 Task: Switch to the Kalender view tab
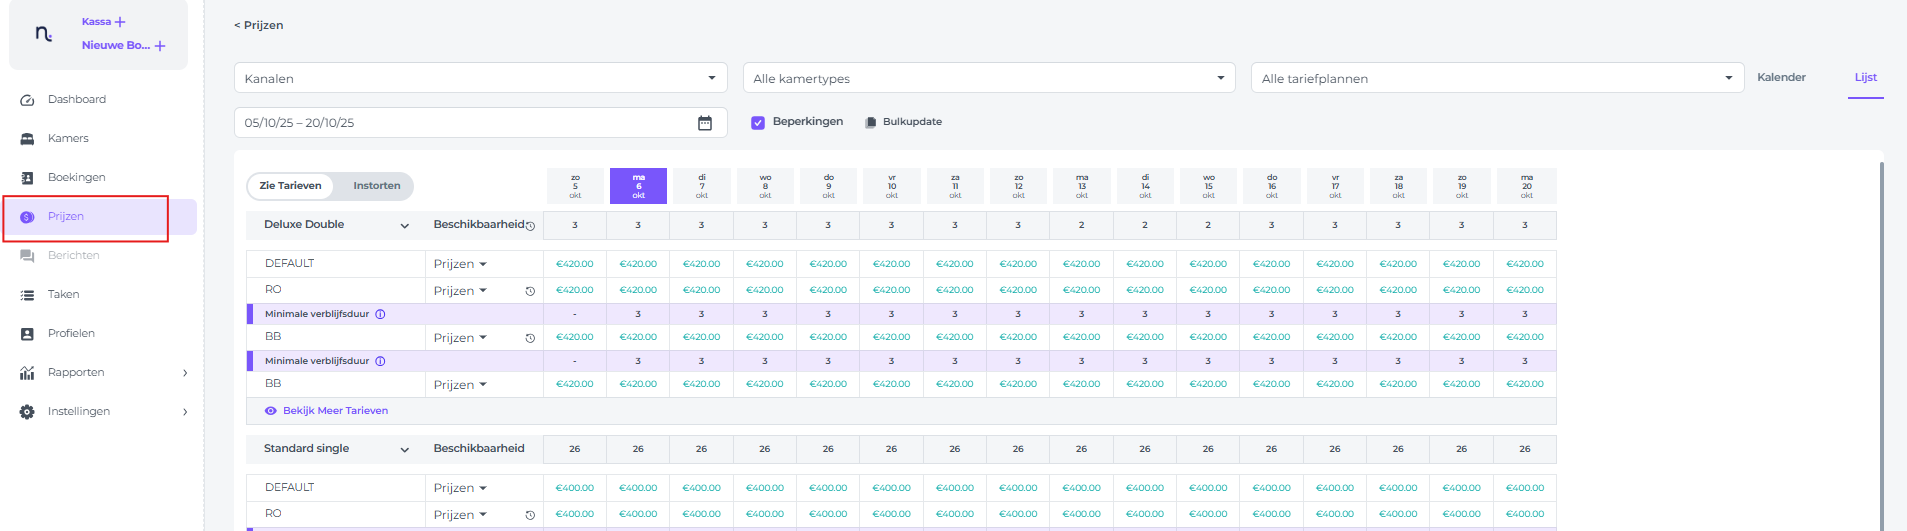pyautogui.click(x=1781, y=77)
